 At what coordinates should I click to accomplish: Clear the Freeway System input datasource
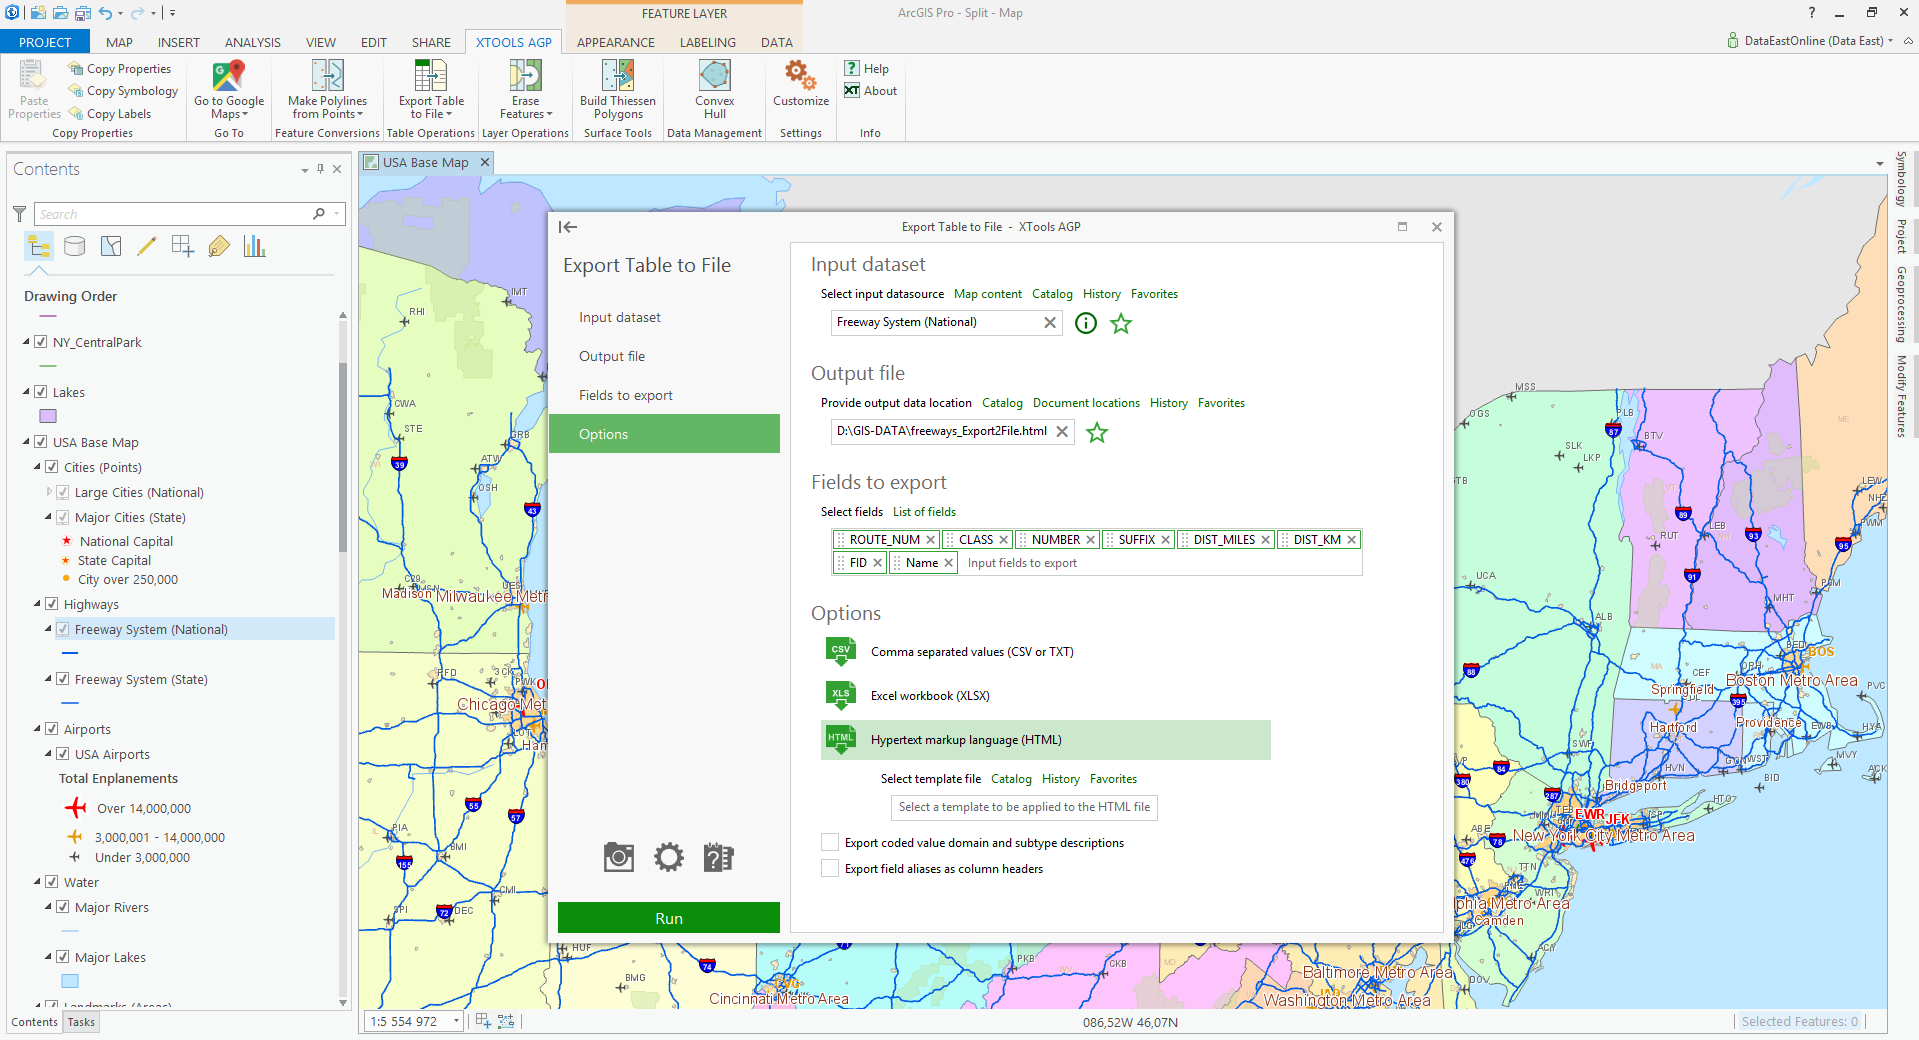[1049, 322]
